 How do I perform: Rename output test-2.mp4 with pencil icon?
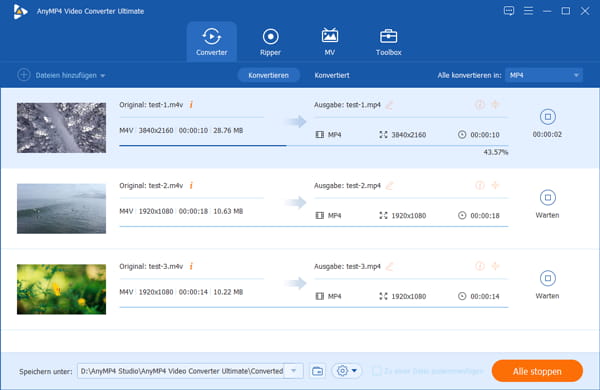click(x=389, y=186)
